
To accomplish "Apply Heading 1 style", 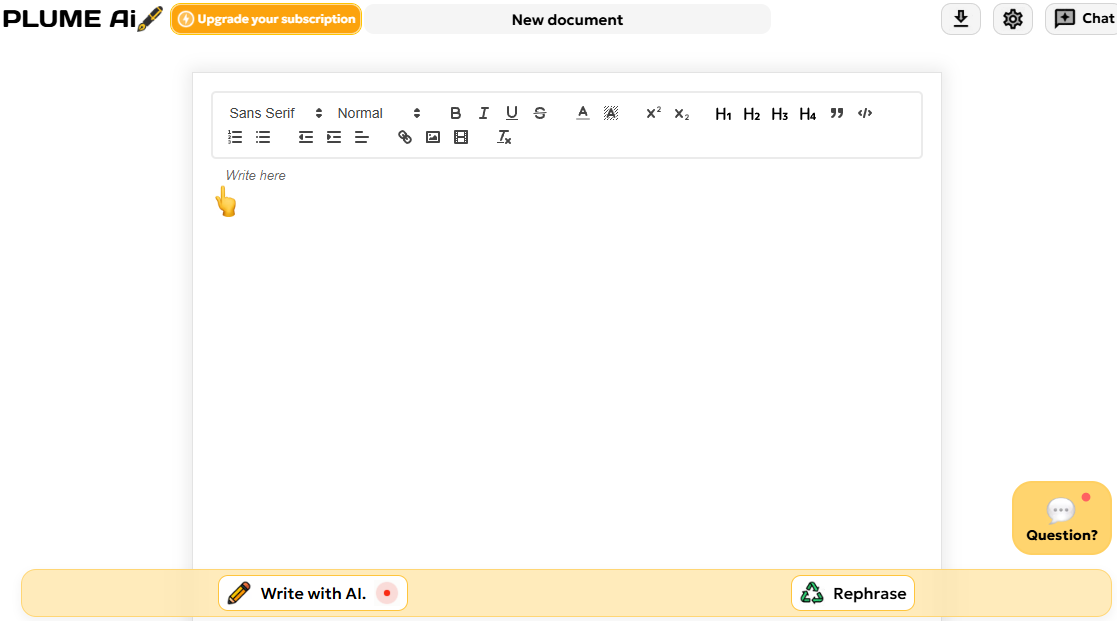I will [x=723, y=114].
